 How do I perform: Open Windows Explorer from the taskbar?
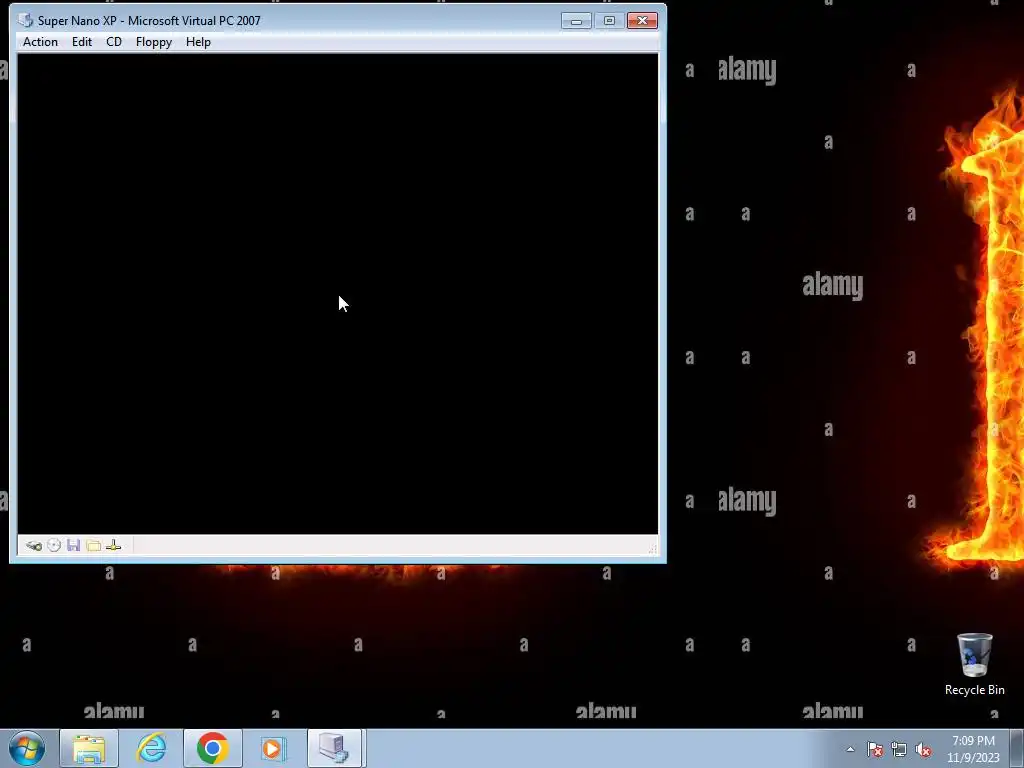click(x=89, y=748)
